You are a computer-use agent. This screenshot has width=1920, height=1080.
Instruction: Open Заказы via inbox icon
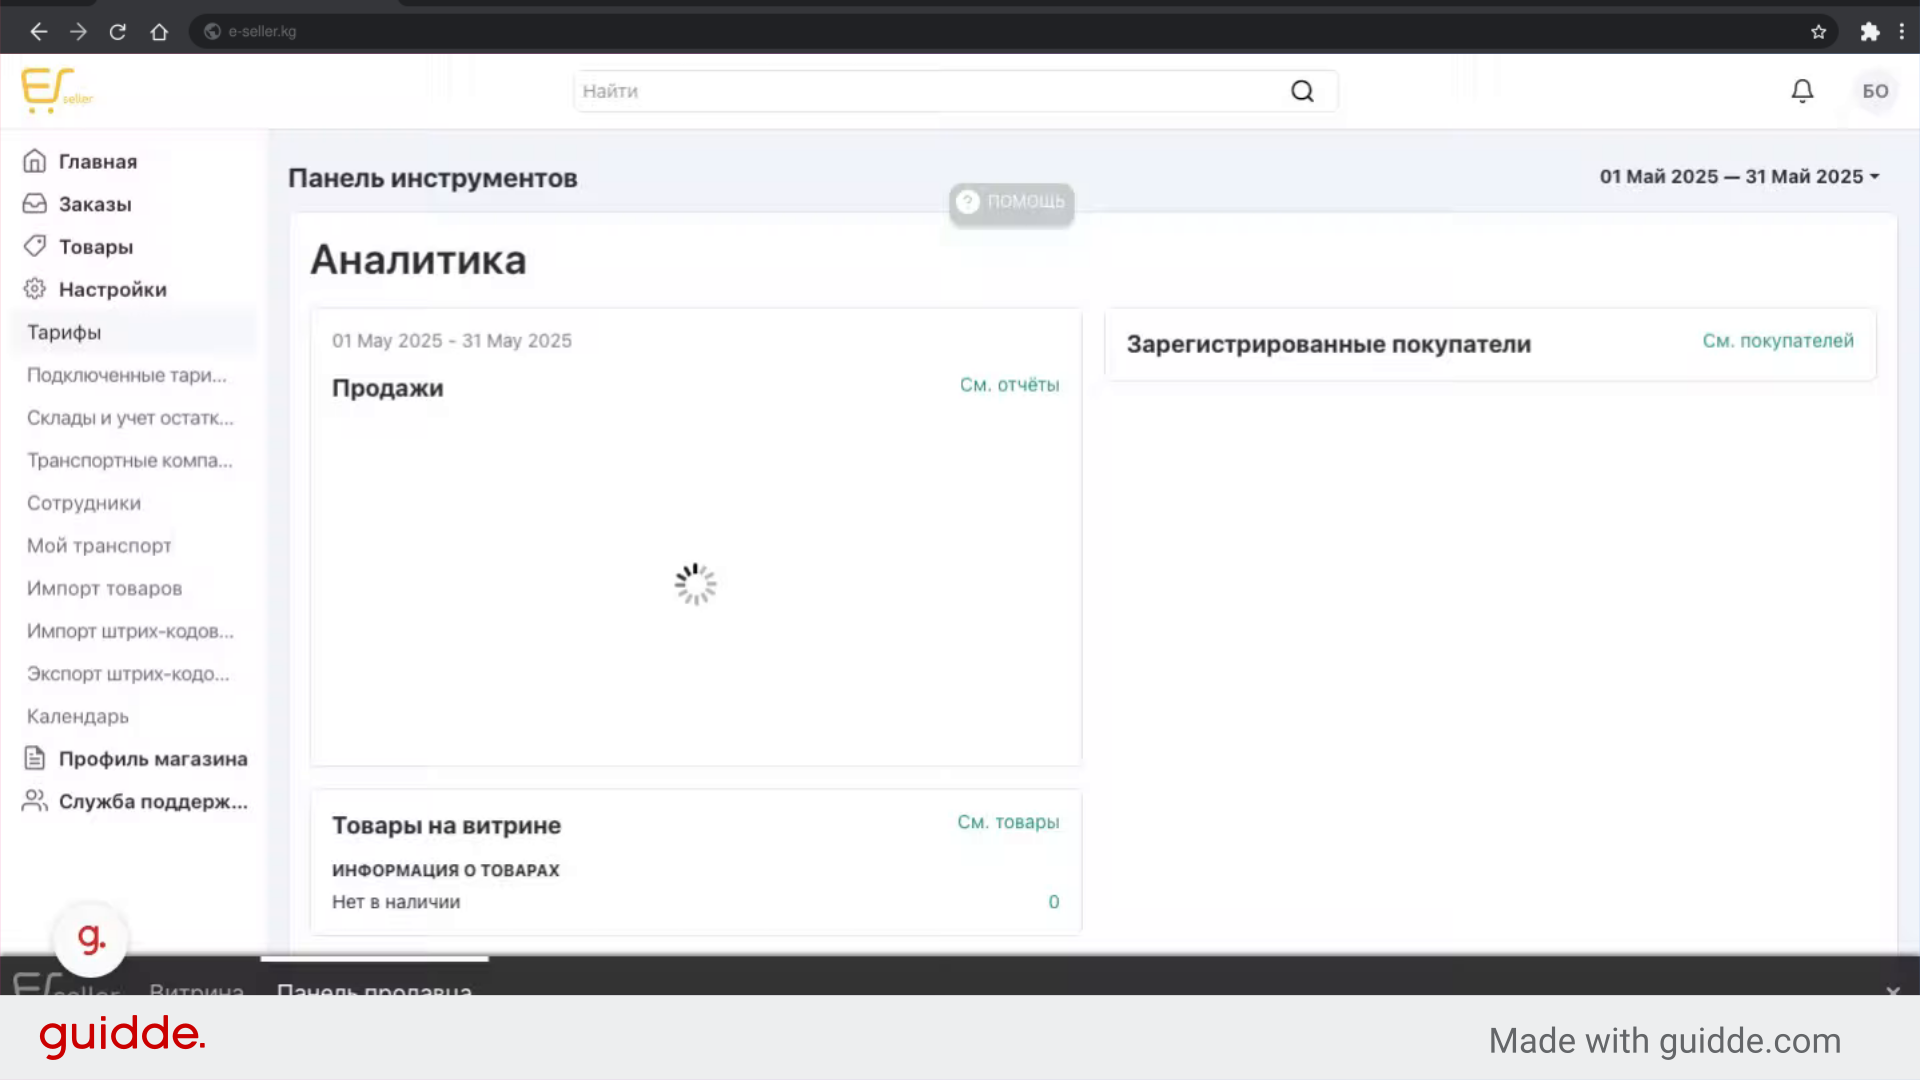35,204
